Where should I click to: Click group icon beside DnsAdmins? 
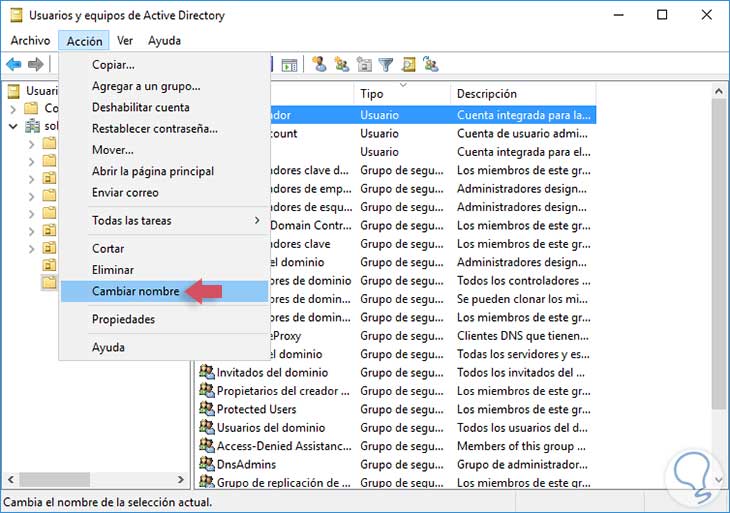coord(206,464)
